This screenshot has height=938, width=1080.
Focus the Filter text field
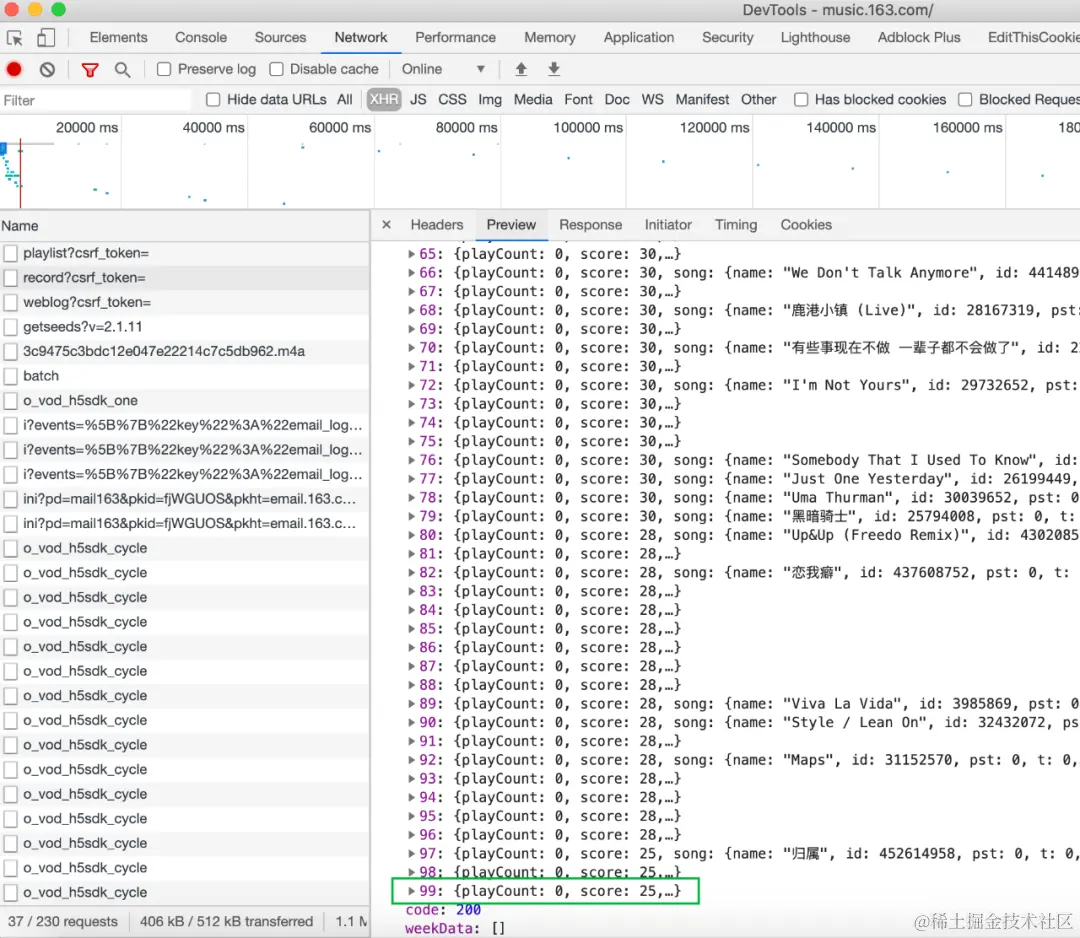pos(95,101)
